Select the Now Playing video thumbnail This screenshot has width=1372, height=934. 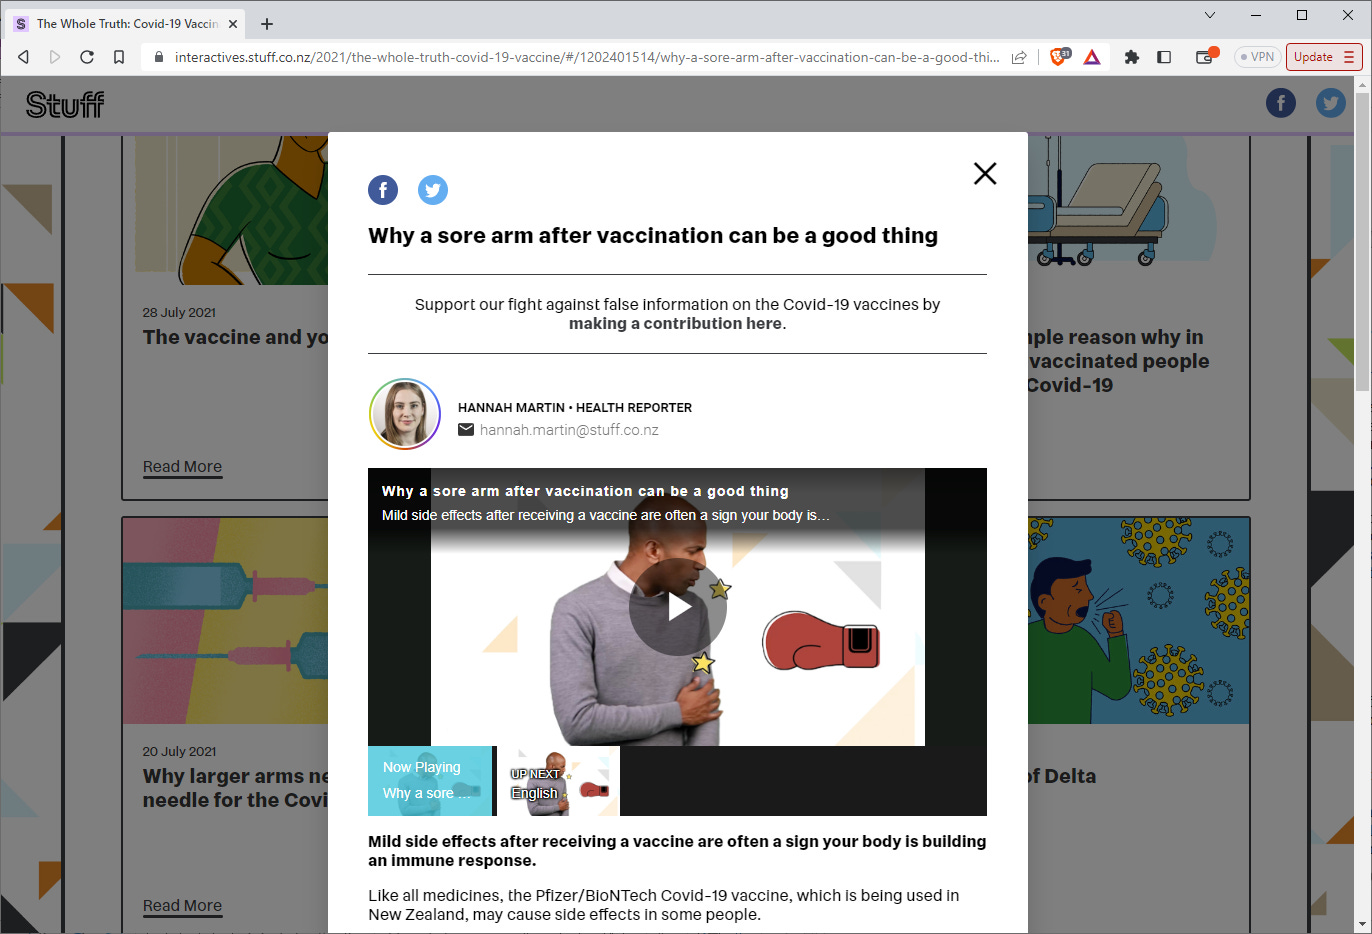(x=430, y=781)
